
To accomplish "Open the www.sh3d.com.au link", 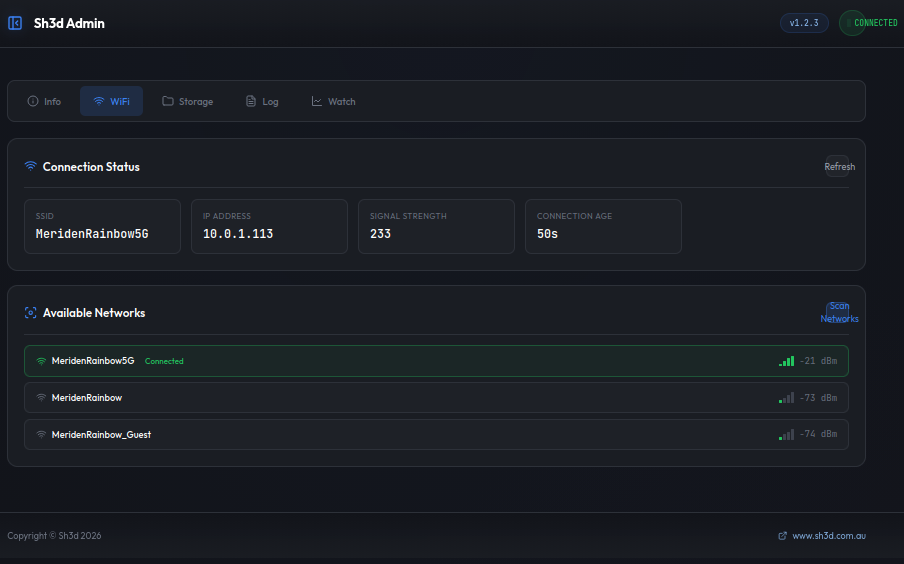I will click(x=828, y=536).
